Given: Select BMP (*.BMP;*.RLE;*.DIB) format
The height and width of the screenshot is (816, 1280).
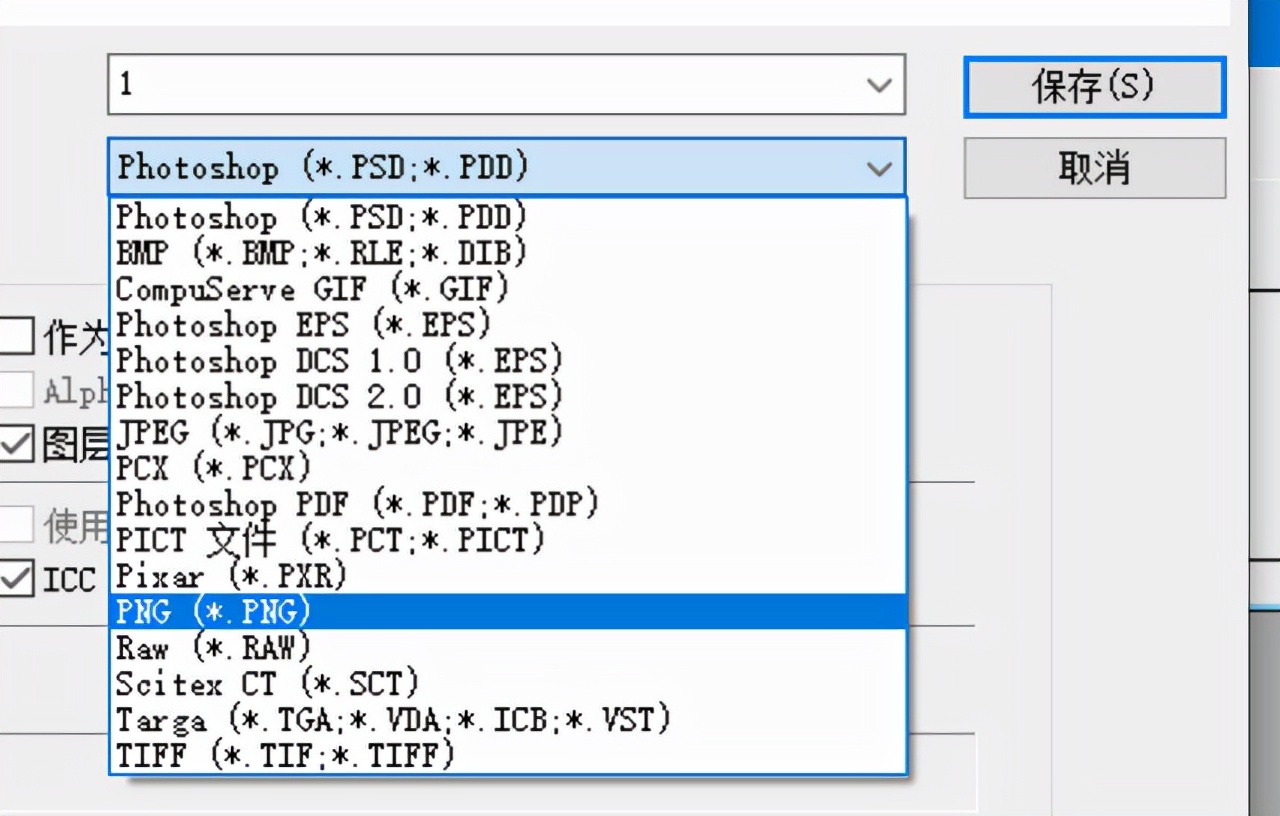Looking at the screenshot, I should 508,252.
